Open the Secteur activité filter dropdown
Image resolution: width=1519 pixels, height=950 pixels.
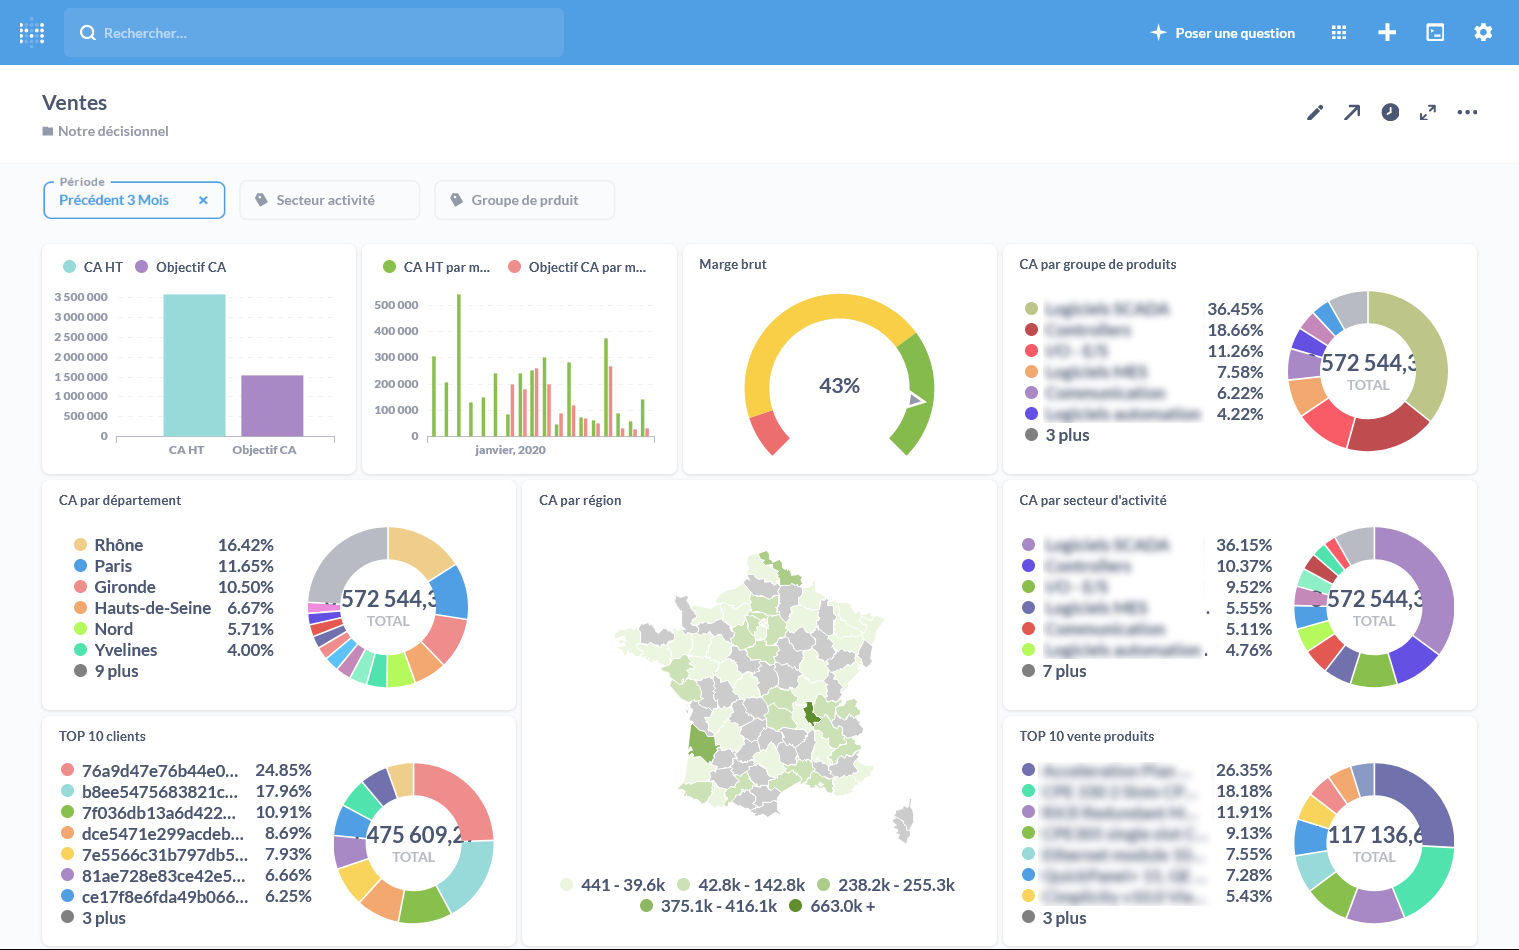tap(329, 200)
